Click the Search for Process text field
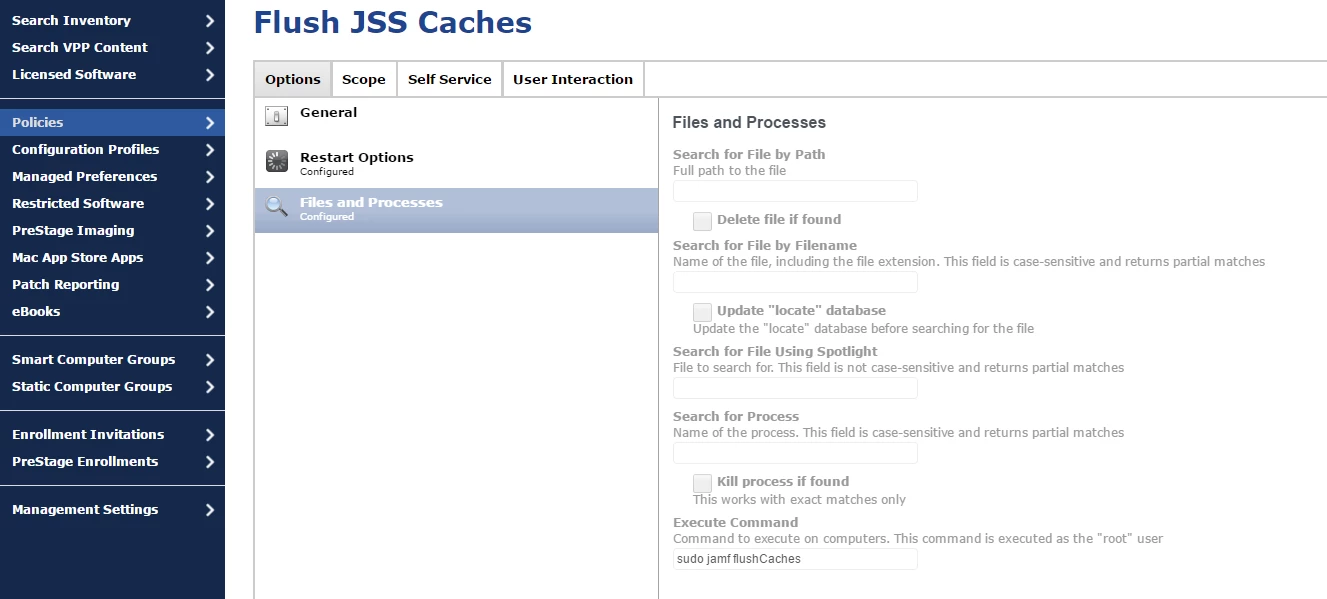 tap(795, 453)
